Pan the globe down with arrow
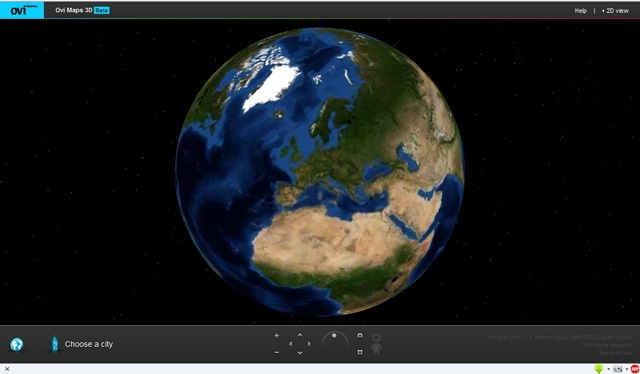This screenshot has height=374, width=640. point(300,352)
